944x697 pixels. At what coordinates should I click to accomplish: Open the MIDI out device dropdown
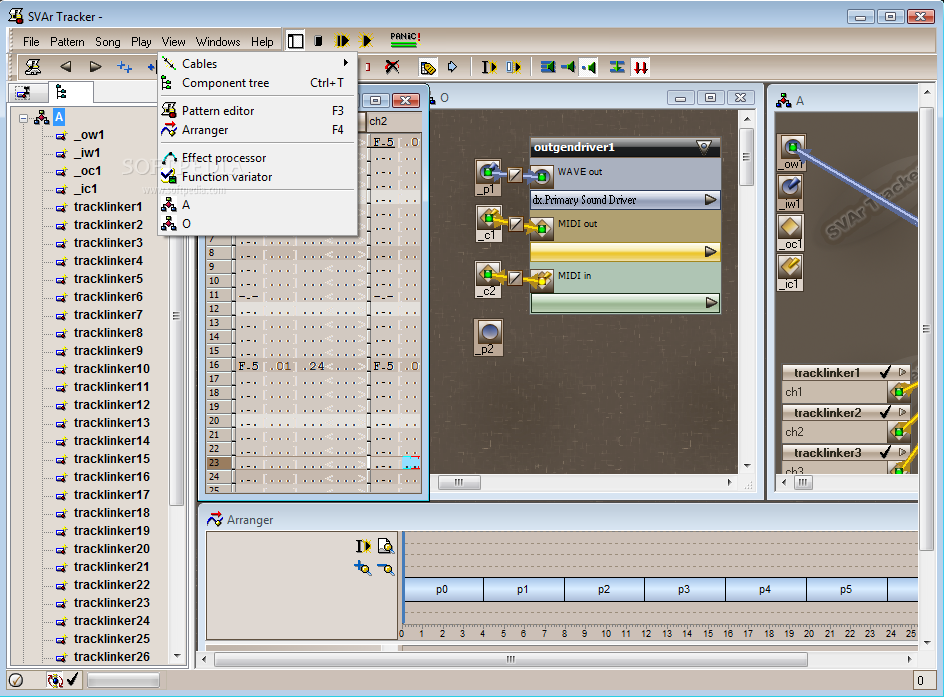(x=711, y=251)
